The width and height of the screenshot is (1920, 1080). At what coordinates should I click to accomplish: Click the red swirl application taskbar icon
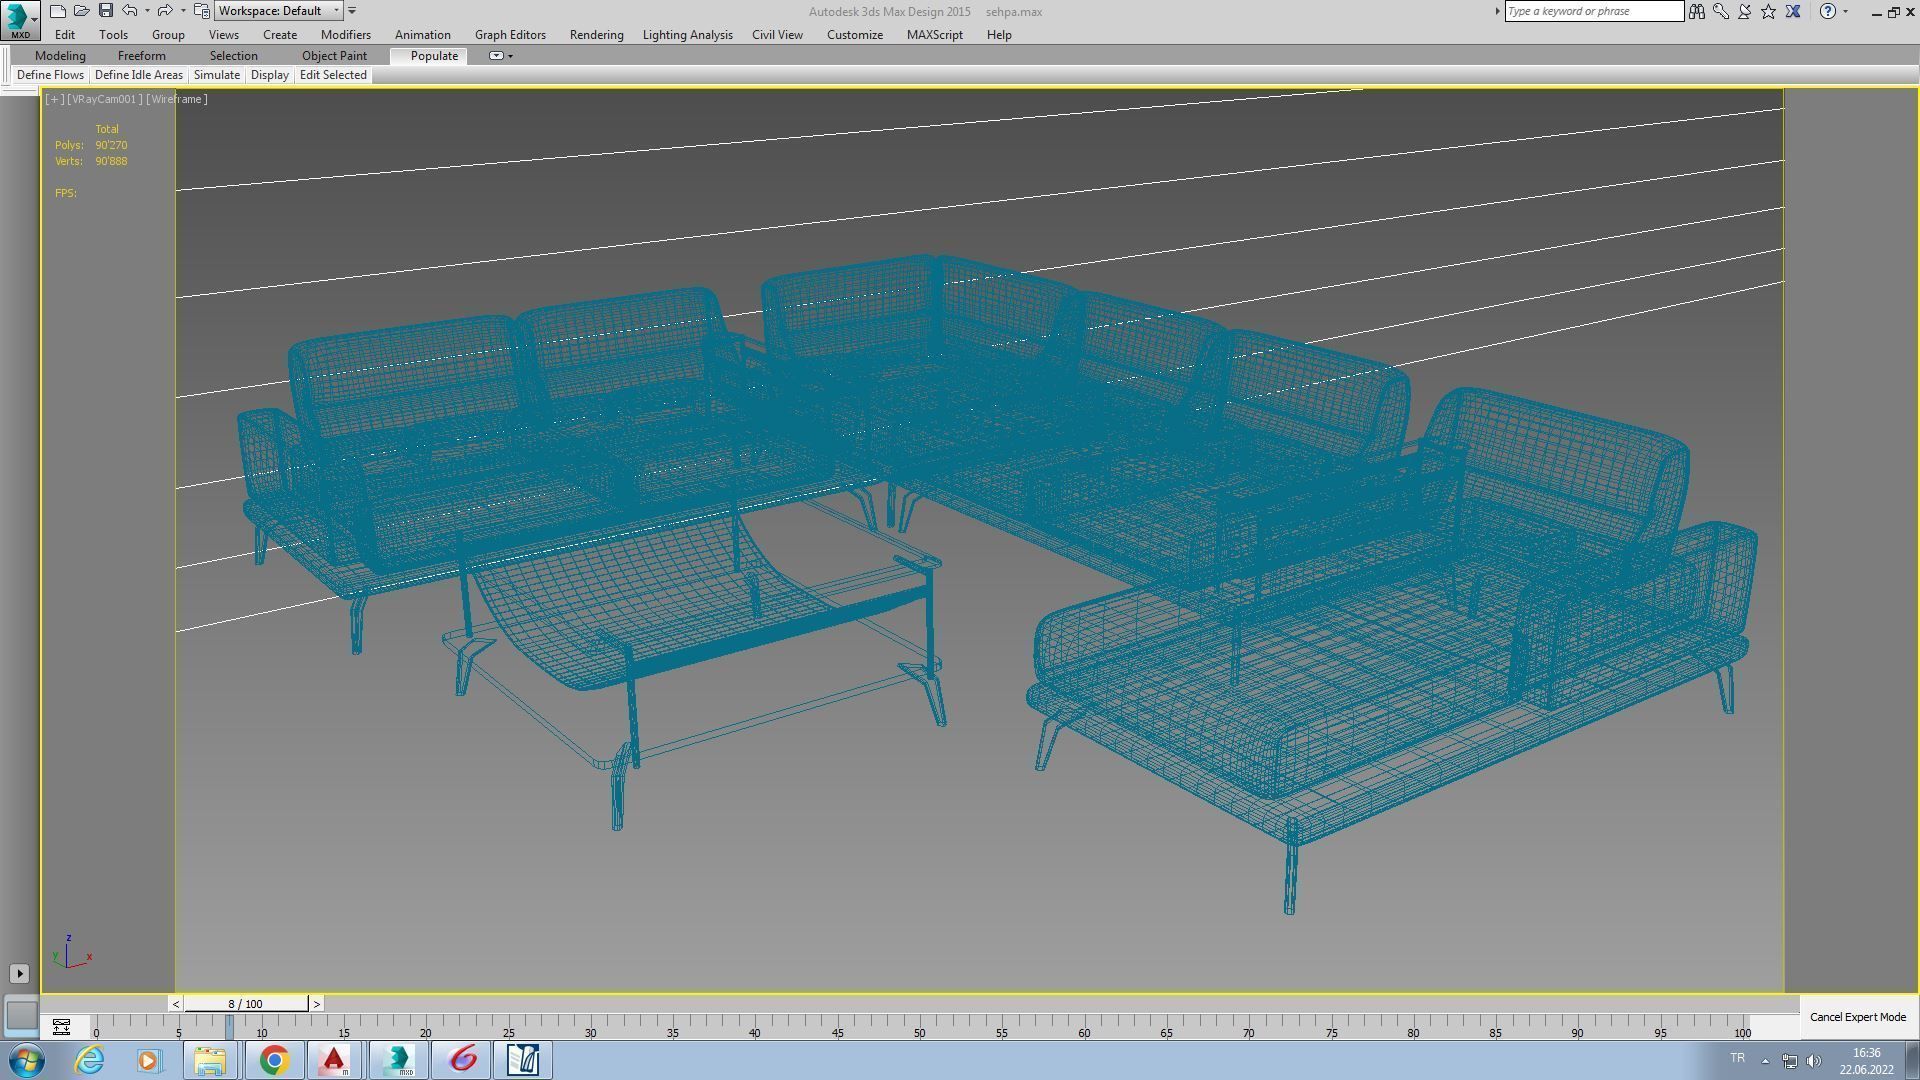pyautogui.click(x=462, y=1060)
